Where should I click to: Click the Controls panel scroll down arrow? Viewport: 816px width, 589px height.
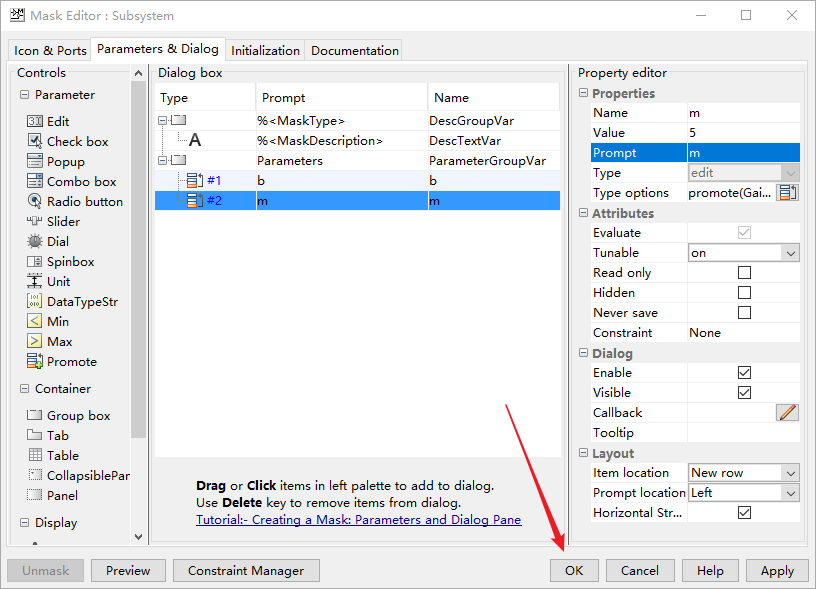coord(138,536)
